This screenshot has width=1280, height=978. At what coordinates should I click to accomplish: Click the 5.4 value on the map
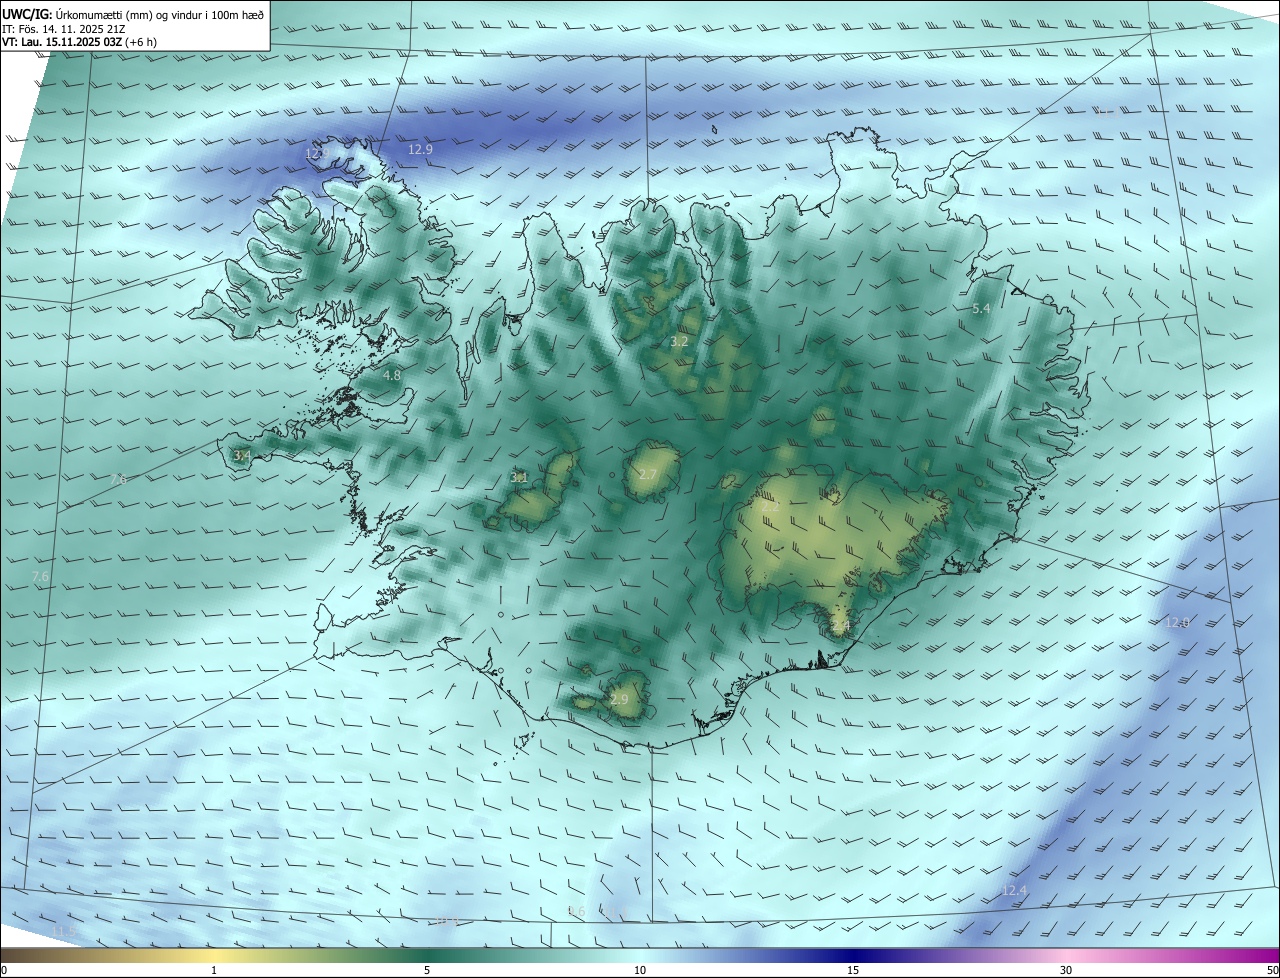click(981, 309)
